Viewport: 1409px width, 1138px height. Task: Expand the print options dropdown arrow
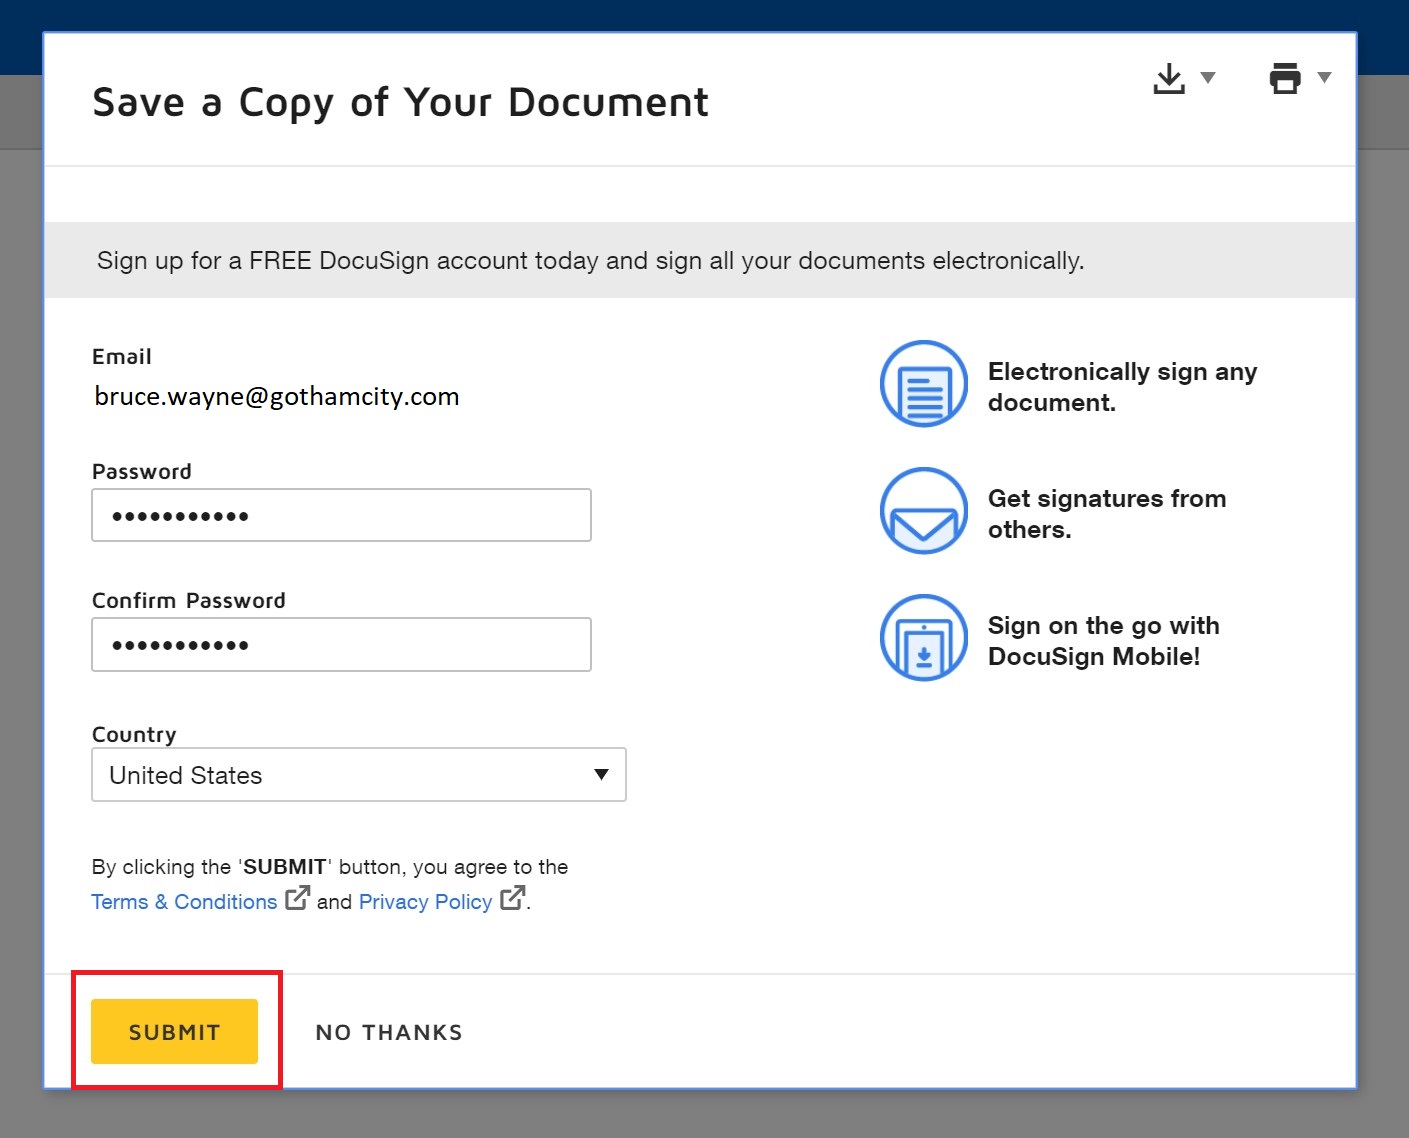coord(1324,77)
